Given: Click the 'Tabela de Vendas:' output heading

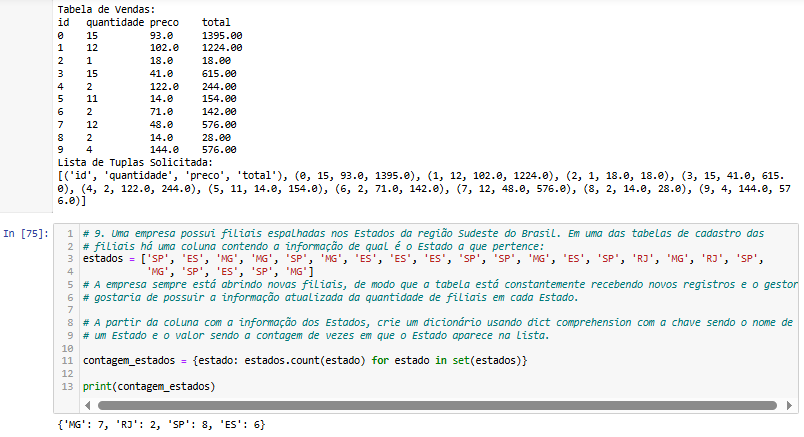Looking at the screenshot, I should (x=106, y=9).
